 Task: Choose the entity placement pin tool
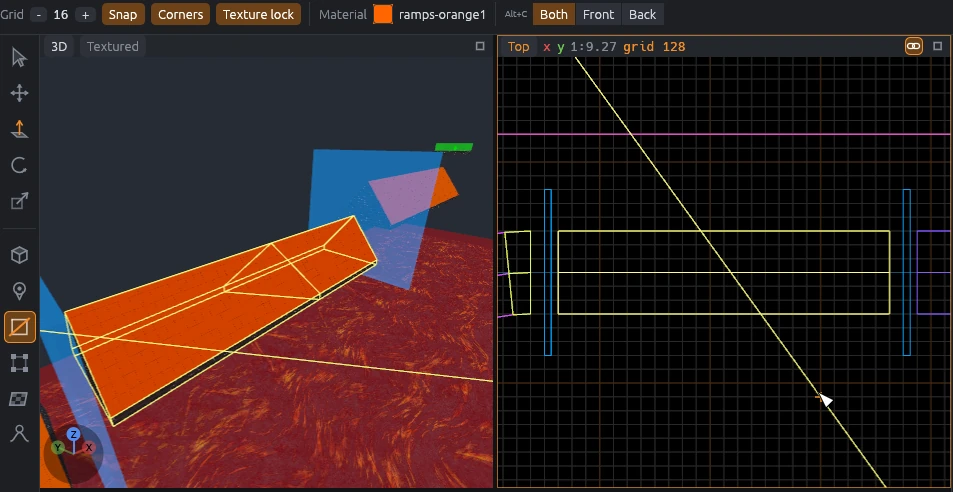tap(19, 291)
